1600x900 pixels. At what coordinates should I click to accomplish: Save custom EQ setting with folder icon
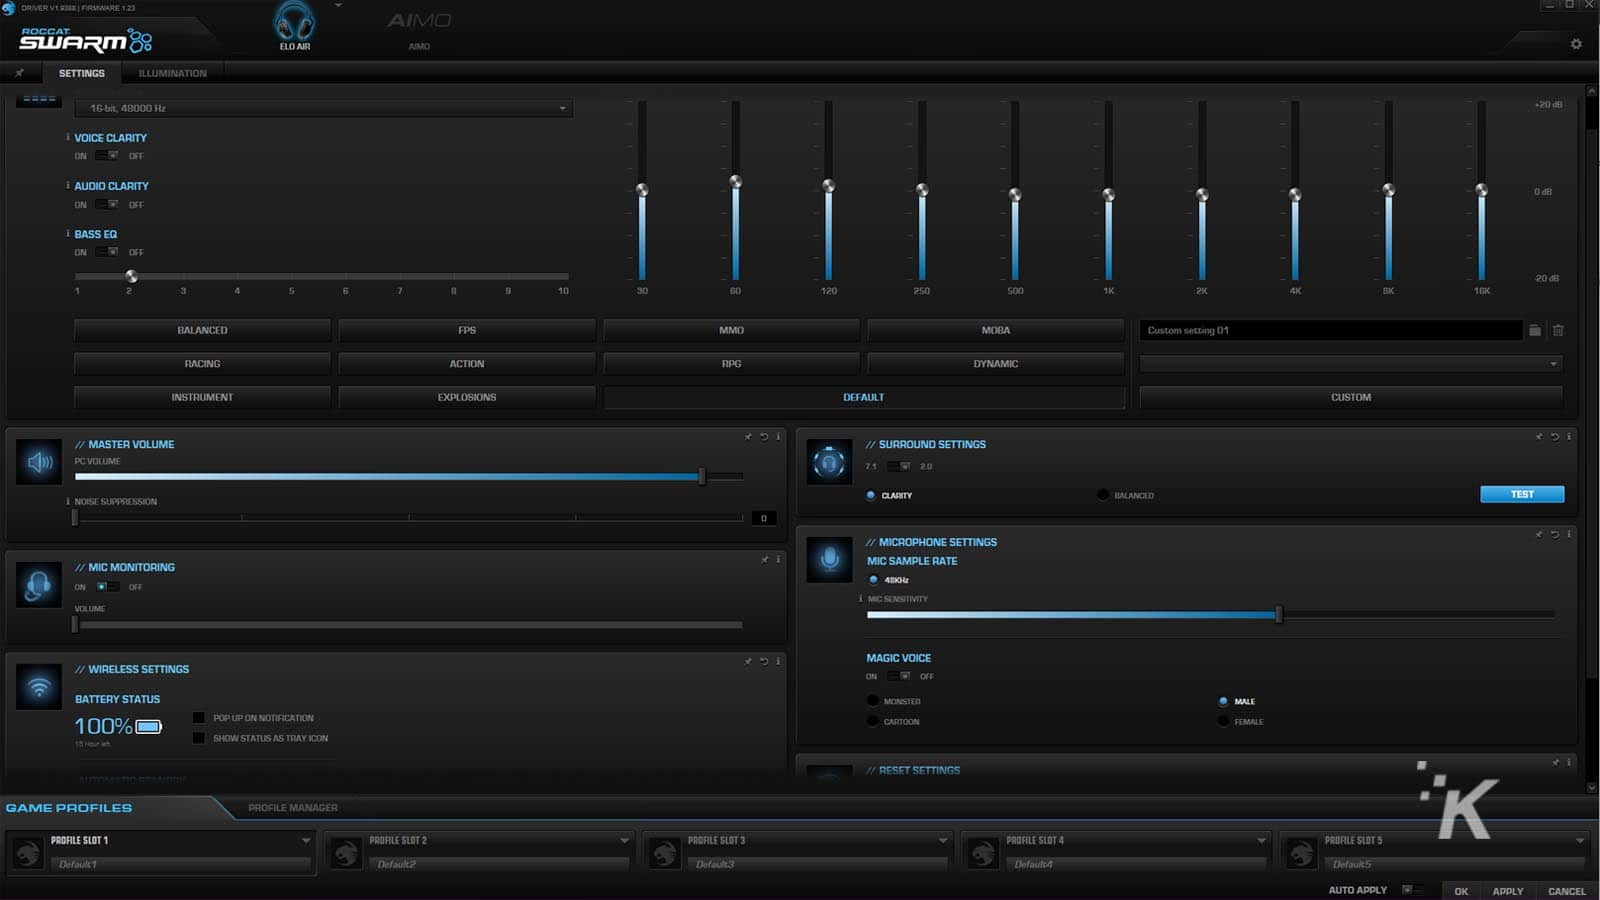1535,330
